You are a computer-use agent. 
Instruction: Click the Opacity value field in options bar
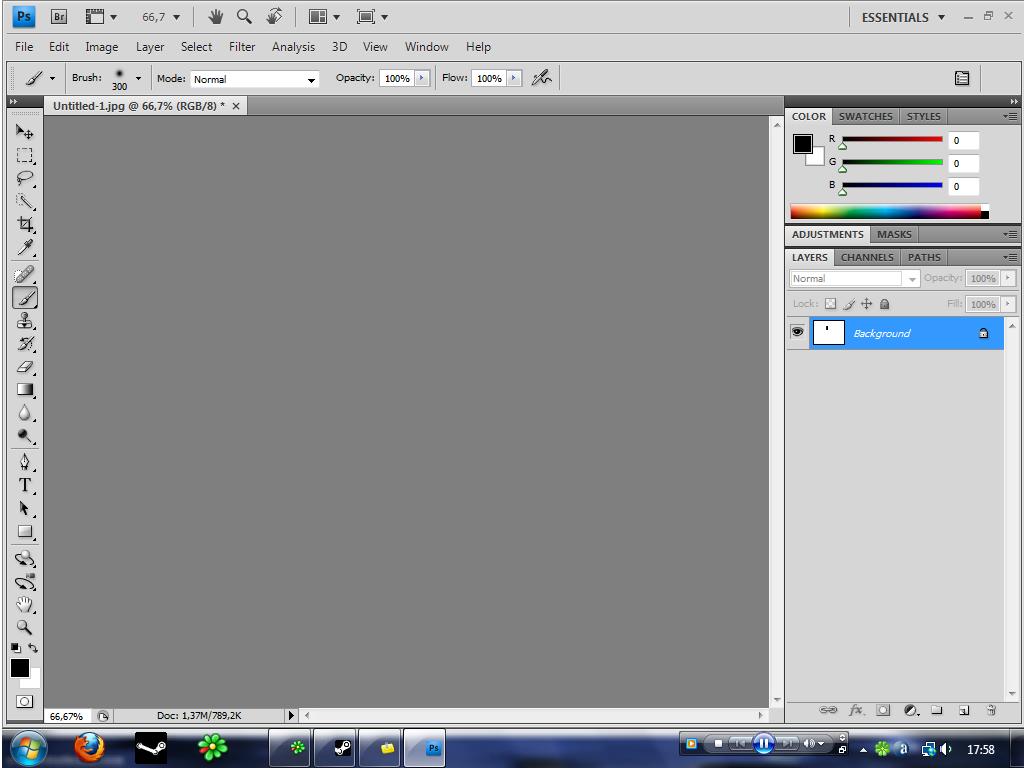coord(397,78)
